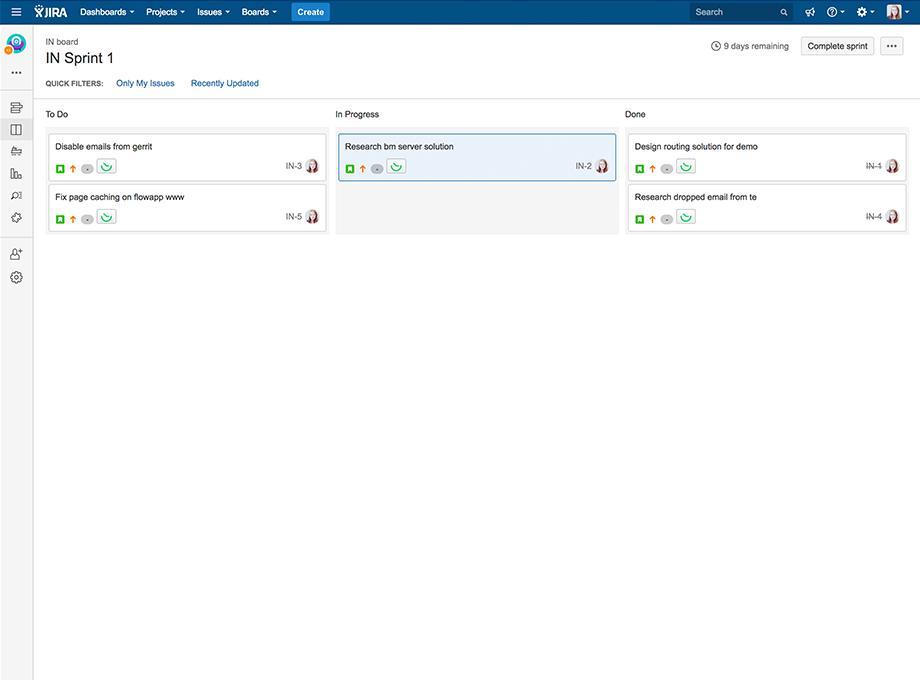This screenshot has height=680, width=920.
Task: Click green smile badge on IN-2 card
Action: 396,167
